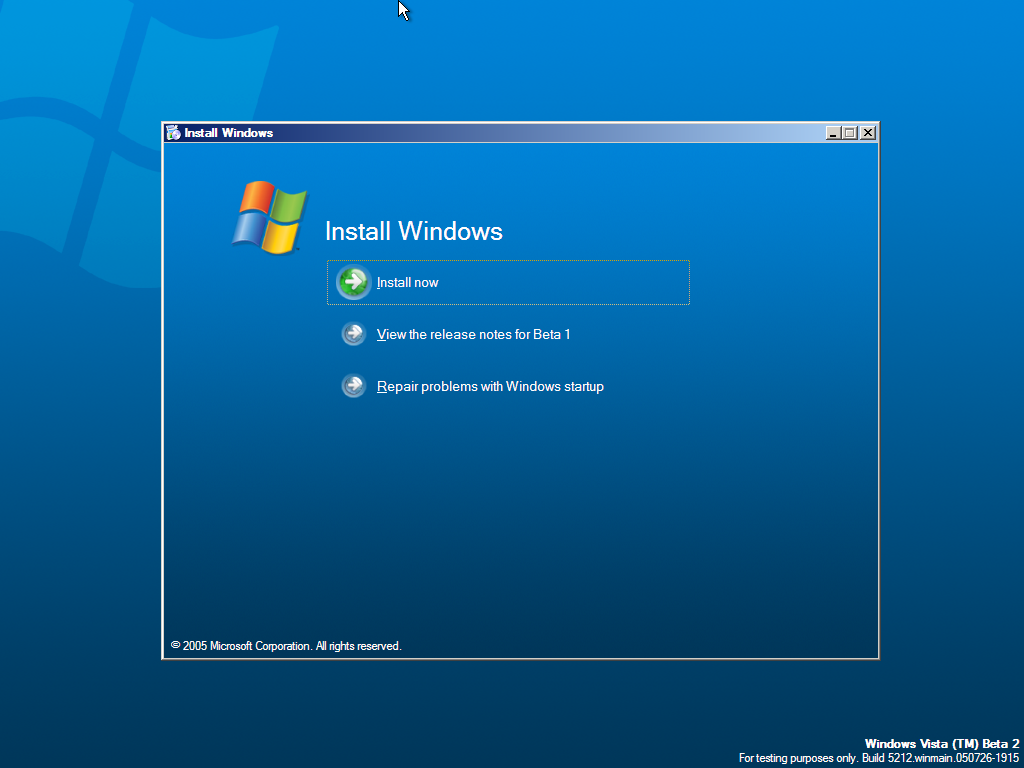Choose Repair problems with Windows startup

pos(490,387)
